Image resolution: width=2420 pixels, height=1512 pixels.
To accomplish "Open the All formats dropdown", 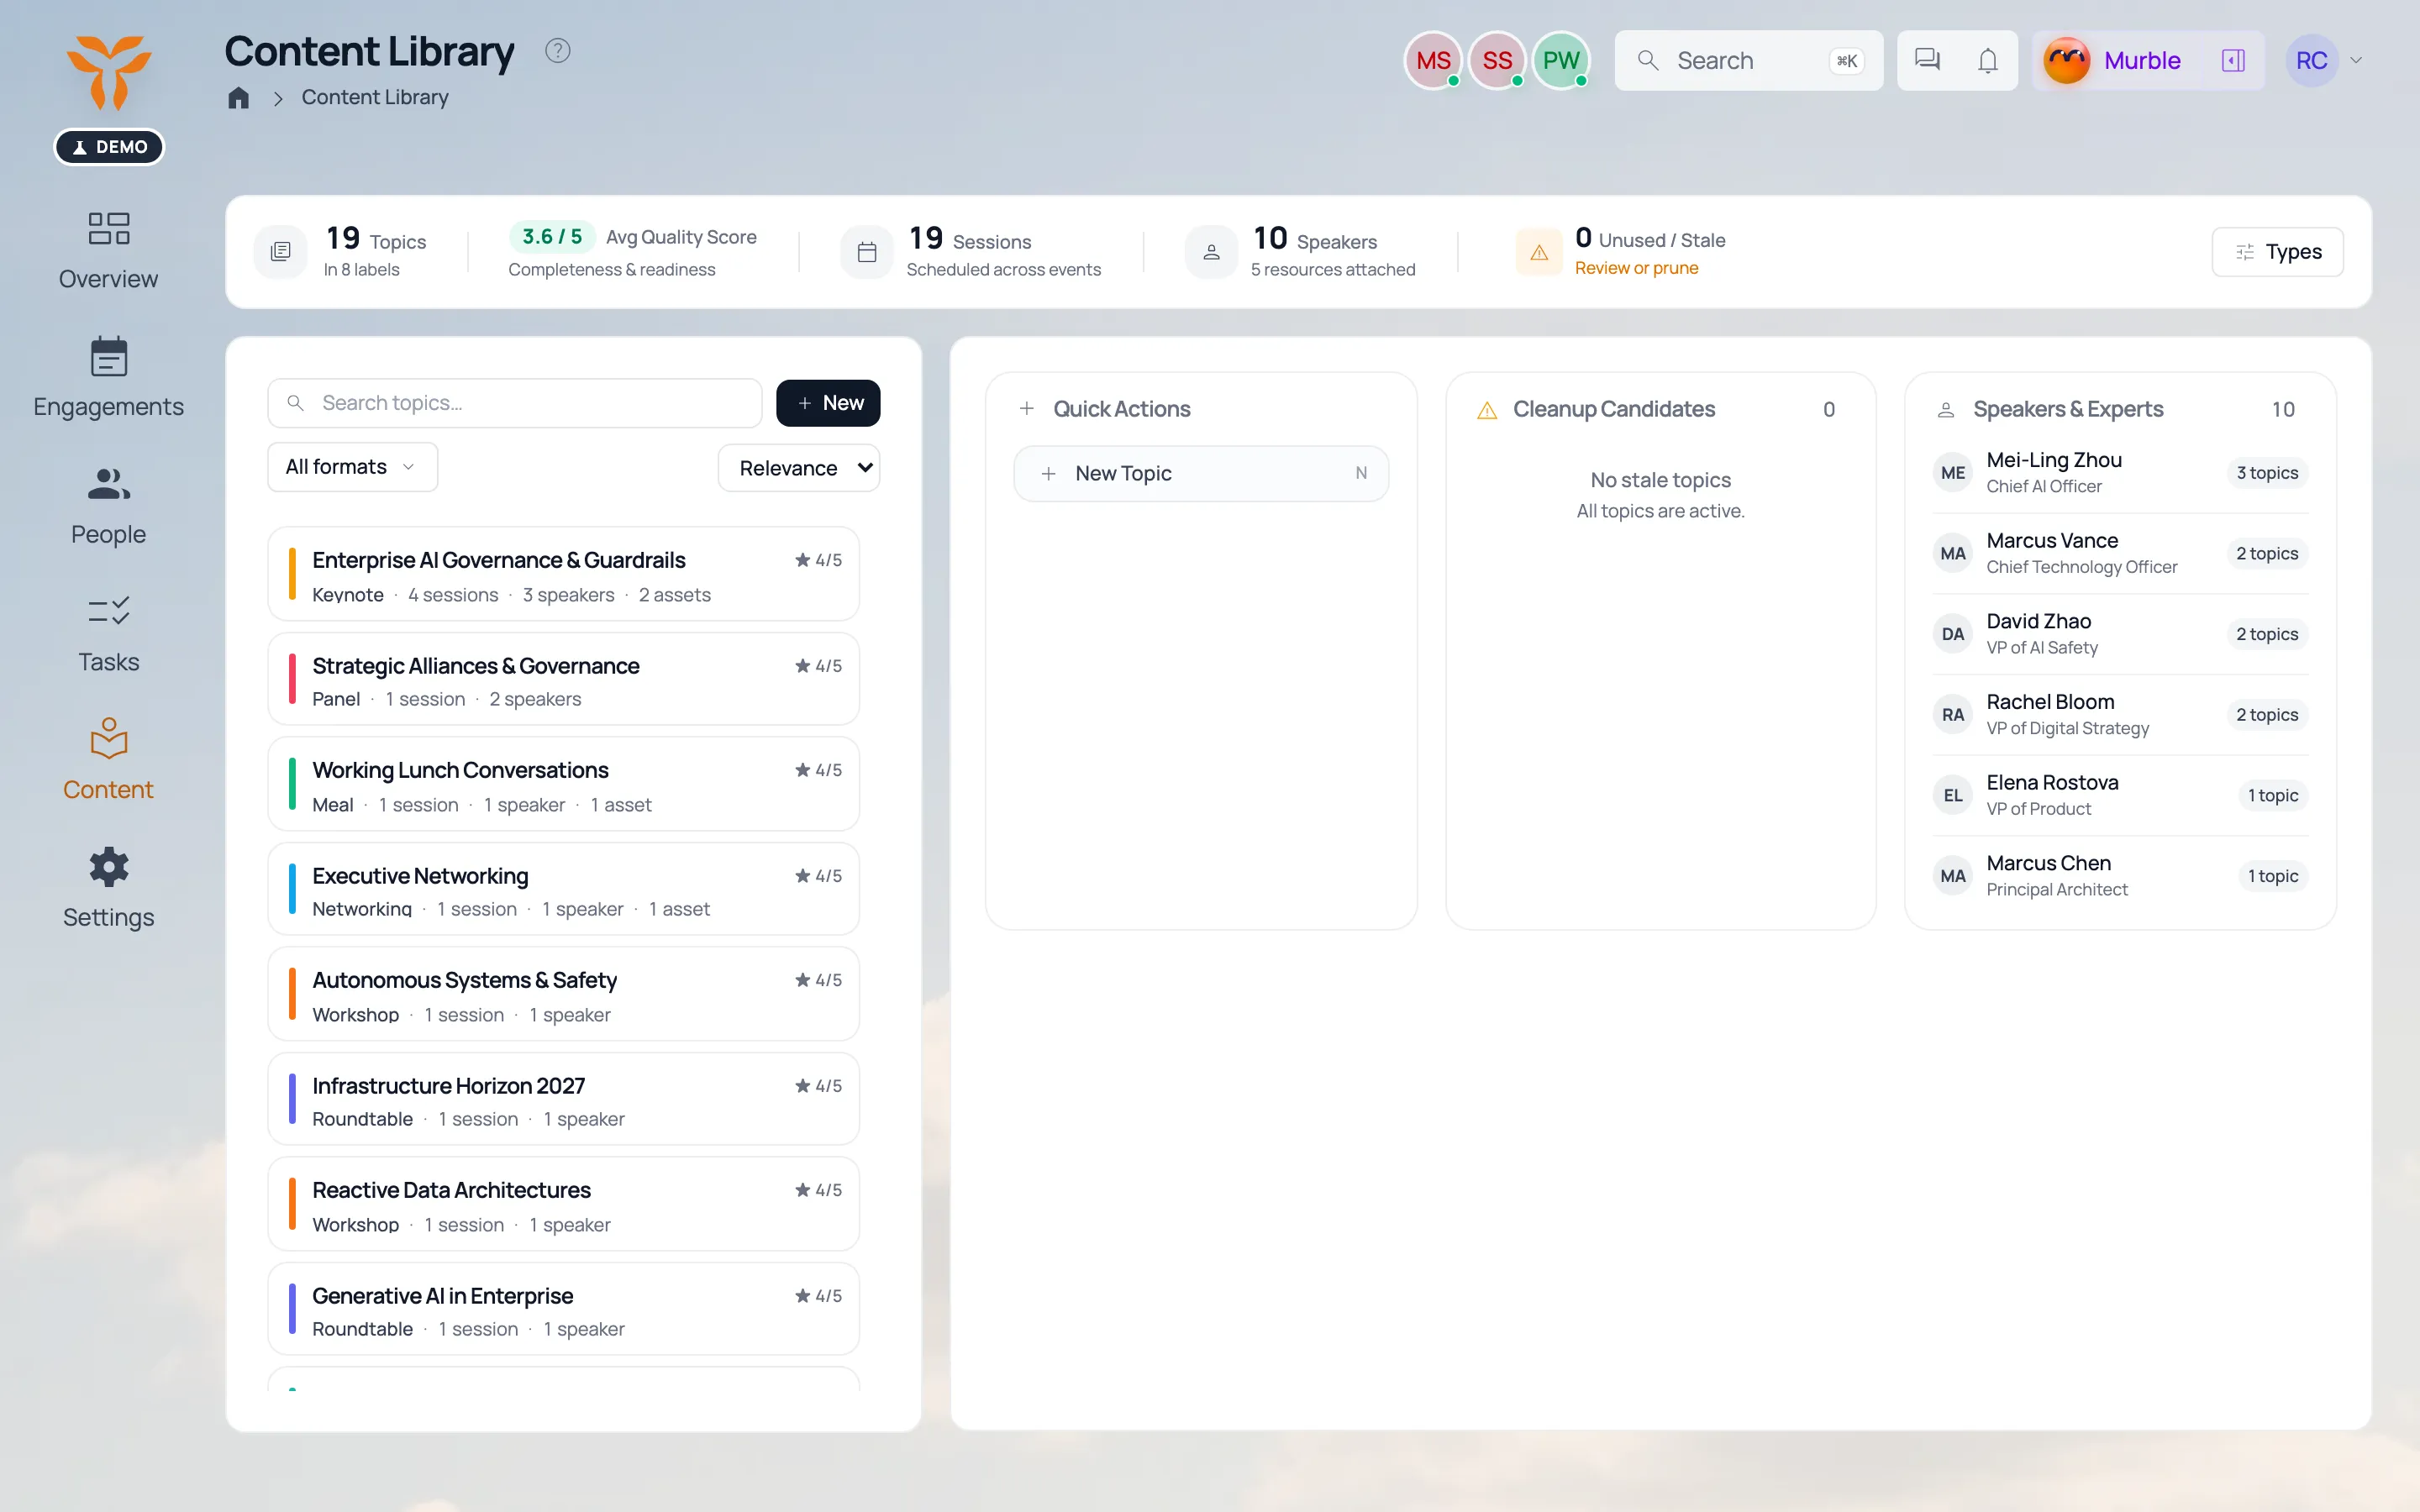I will pos(352,467).
